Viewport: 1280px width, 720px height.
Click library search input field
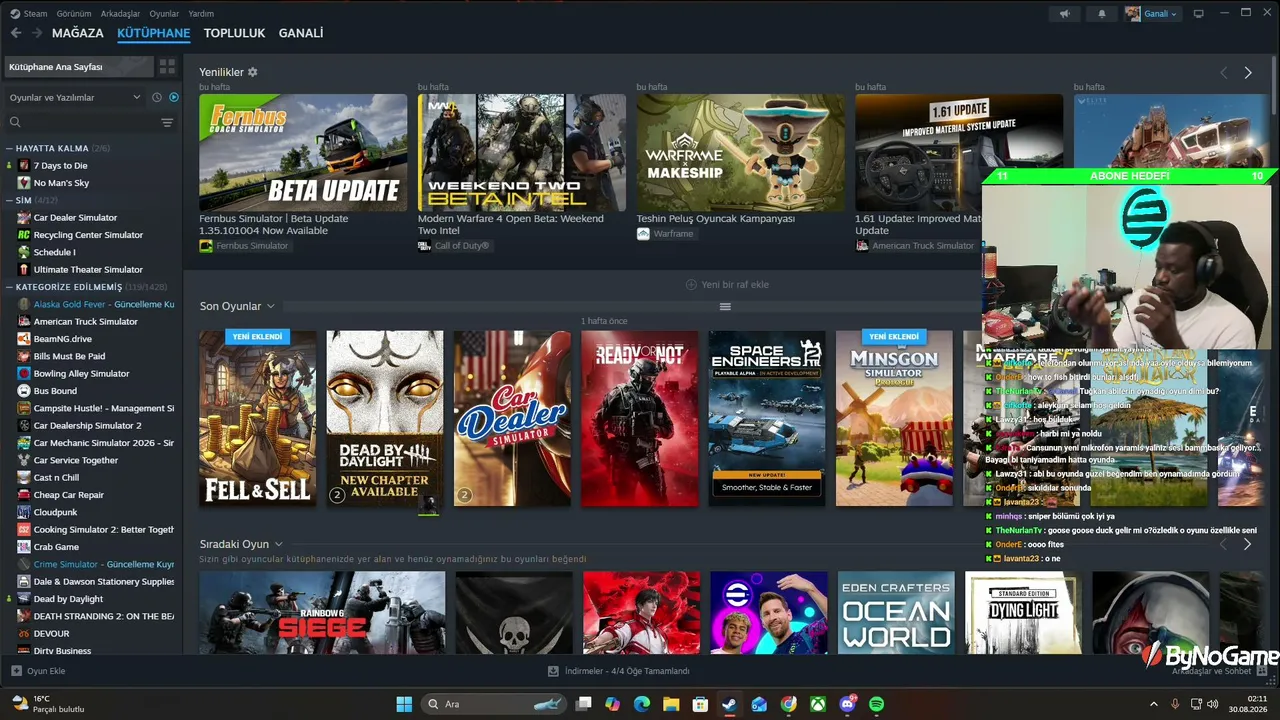point(80,123)
